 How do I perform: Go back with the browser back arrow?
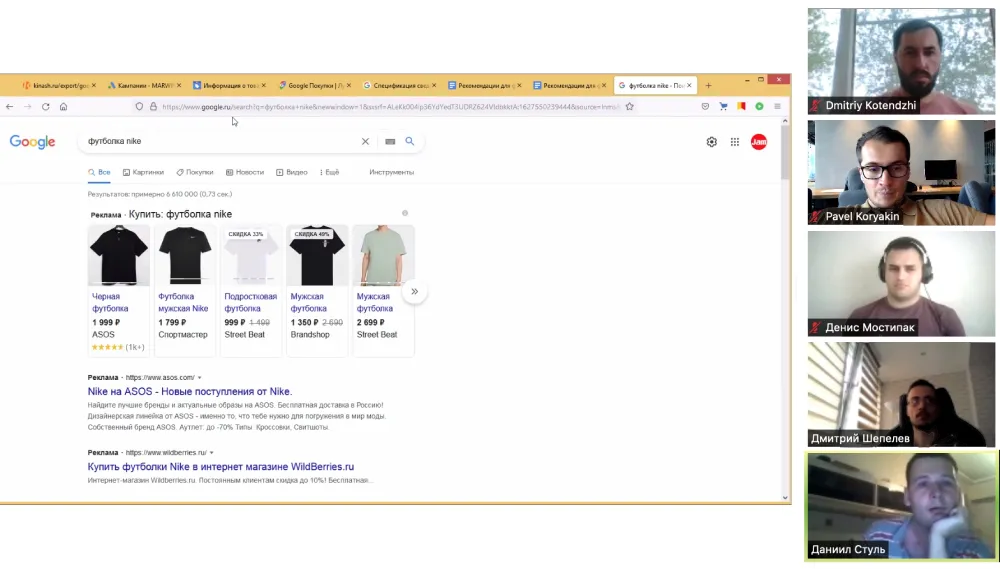point(10,107)
